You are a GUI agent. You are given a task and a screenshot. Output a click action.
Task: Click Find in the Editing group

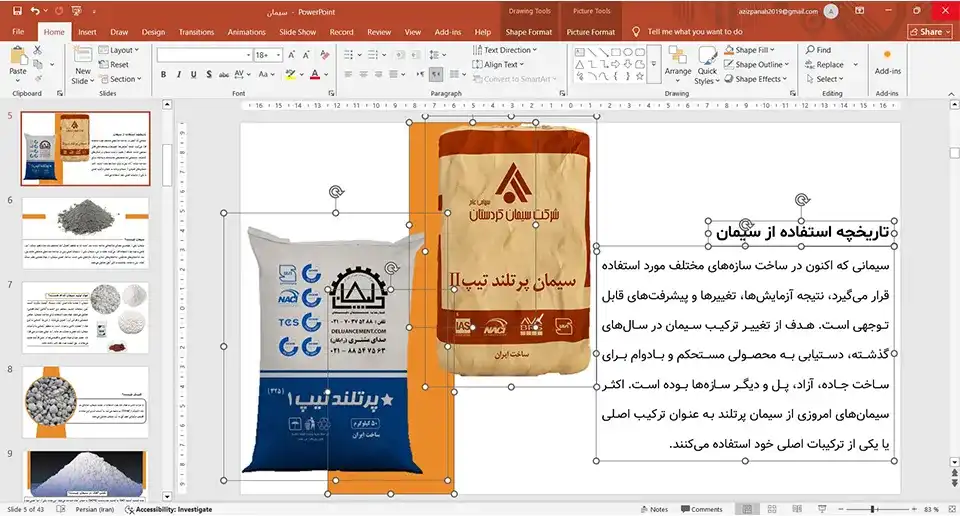(x=818, y=50)
